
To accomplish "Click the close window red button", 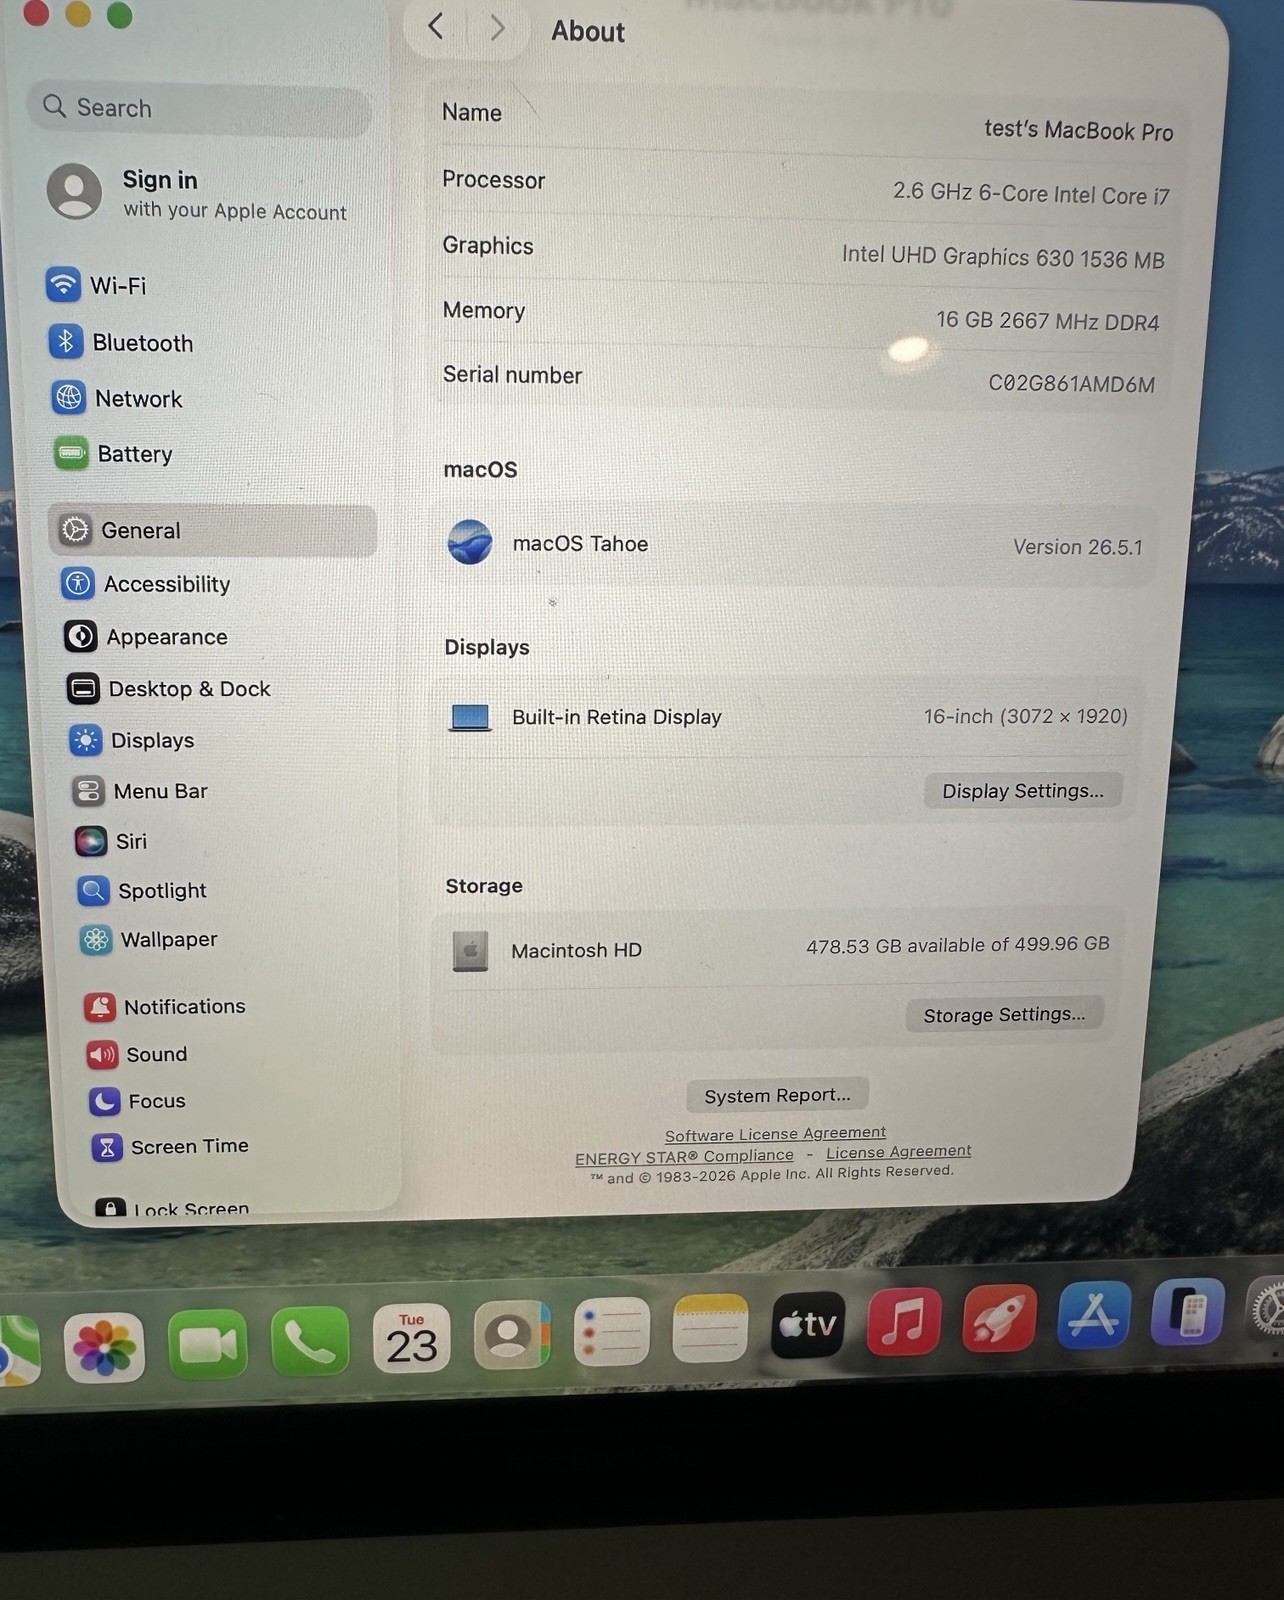I will pyautogui.click(x=36, y=12).
